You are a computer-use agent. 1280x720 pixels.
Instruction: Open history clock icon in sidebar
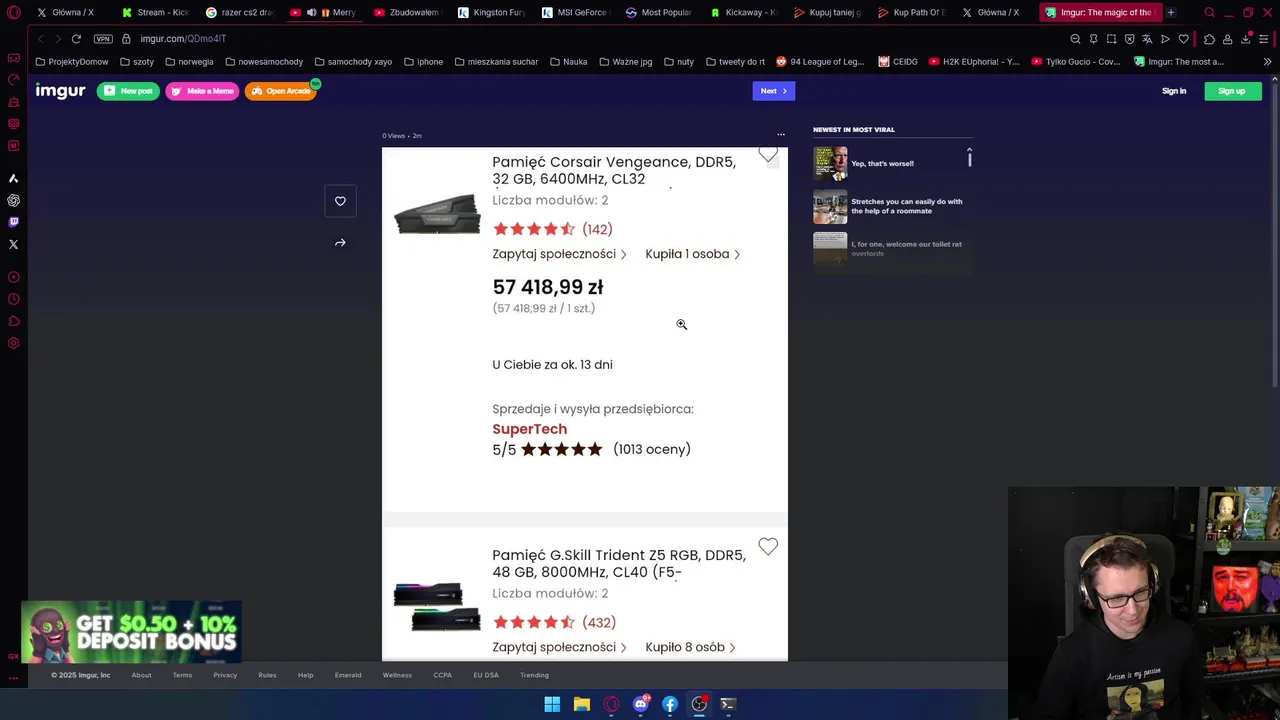click(13, 299)
